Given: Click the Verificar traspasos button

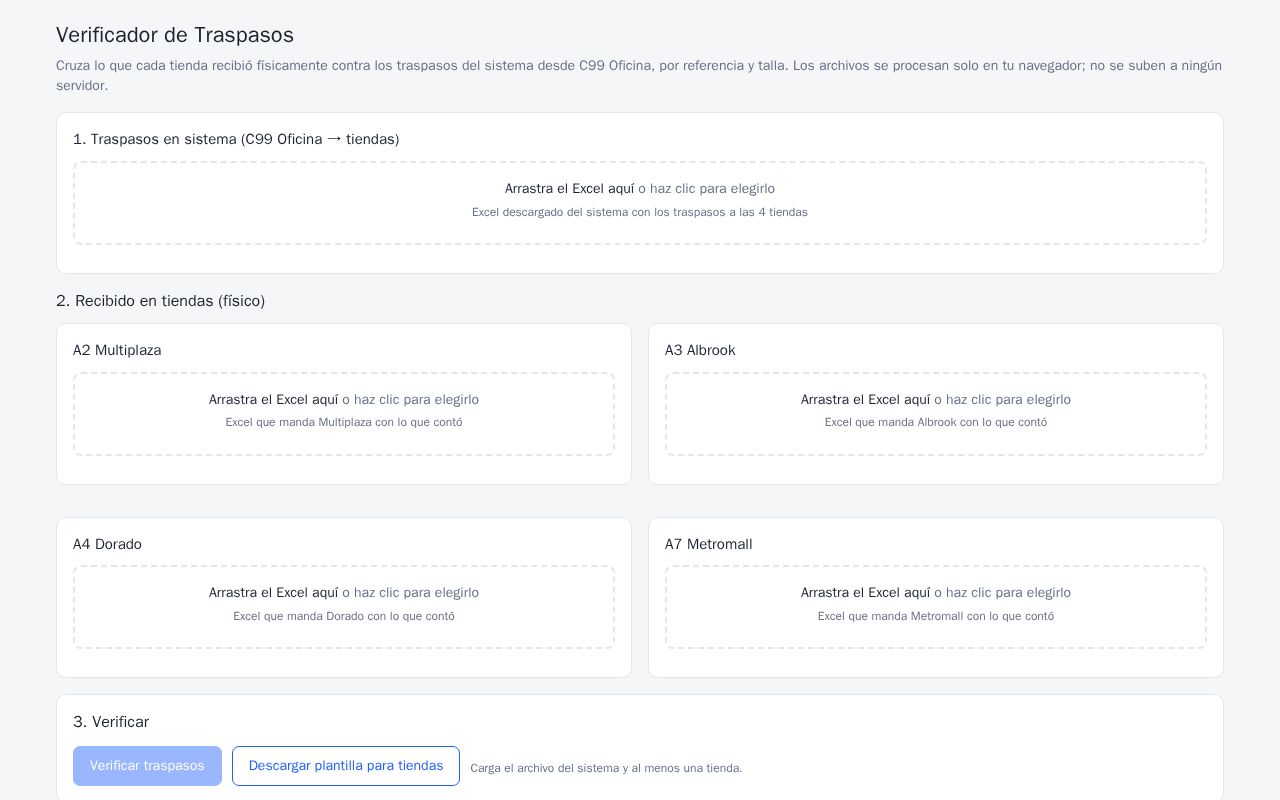Looking at the screenshot, I should pos(147,766).
